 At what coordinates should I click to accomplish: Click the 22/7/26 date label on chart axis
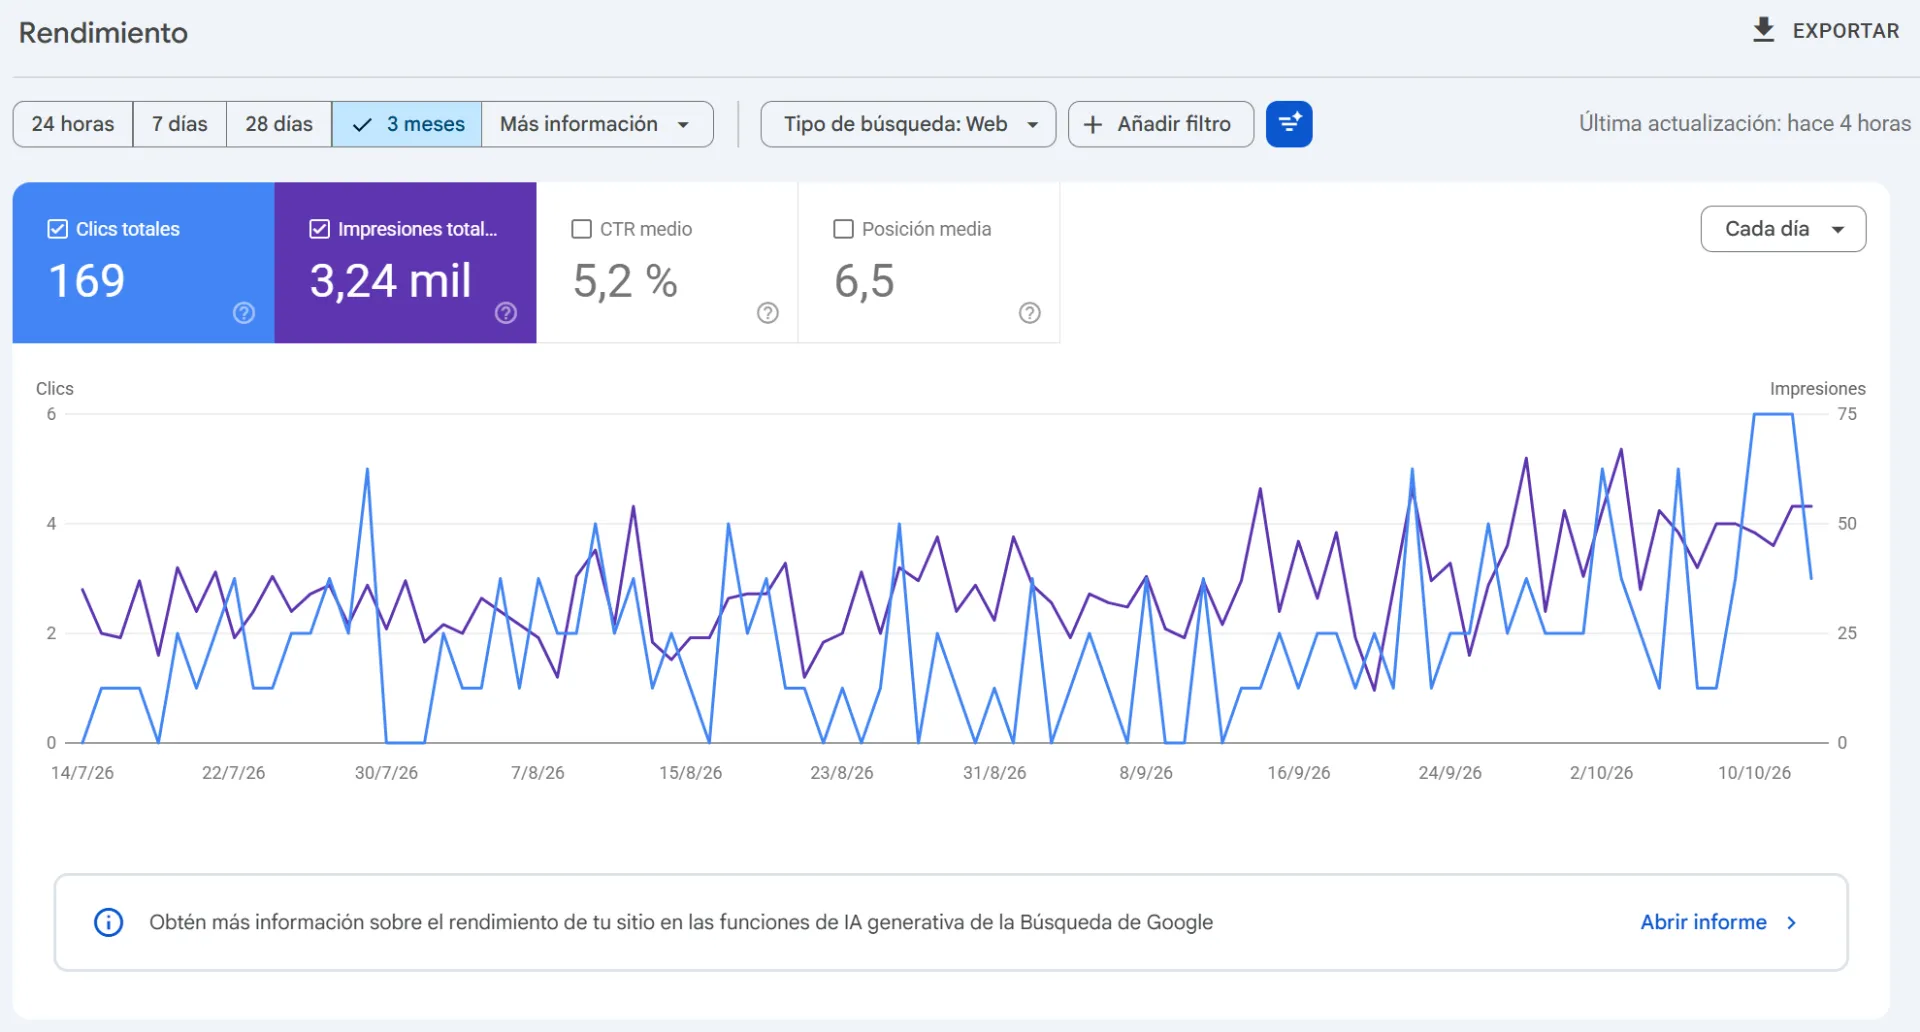tap(234, 773)
